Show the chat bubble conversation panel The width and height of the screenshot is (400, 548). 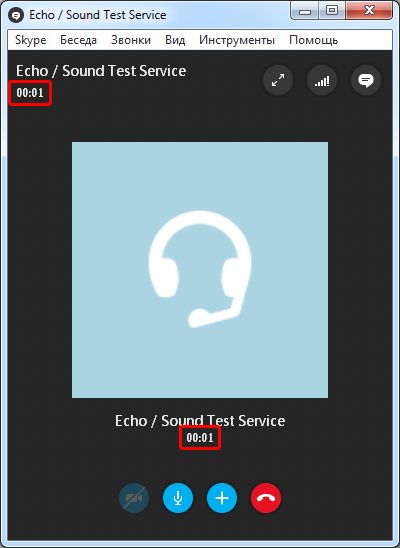click(x=366, y=80)
